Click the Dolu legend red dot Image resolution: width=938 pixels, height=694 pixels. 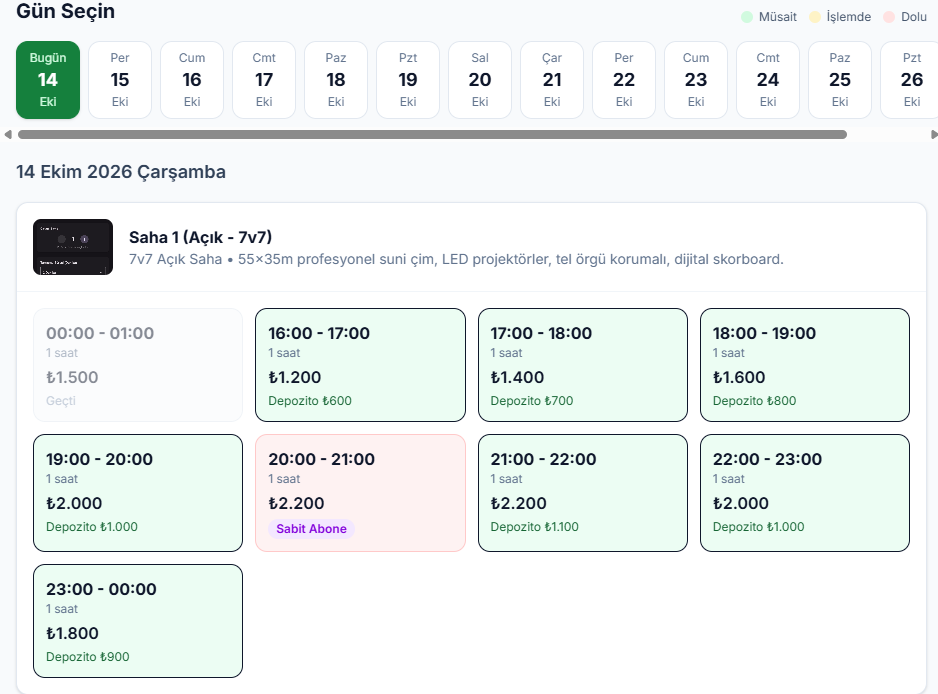coord(889,17)
